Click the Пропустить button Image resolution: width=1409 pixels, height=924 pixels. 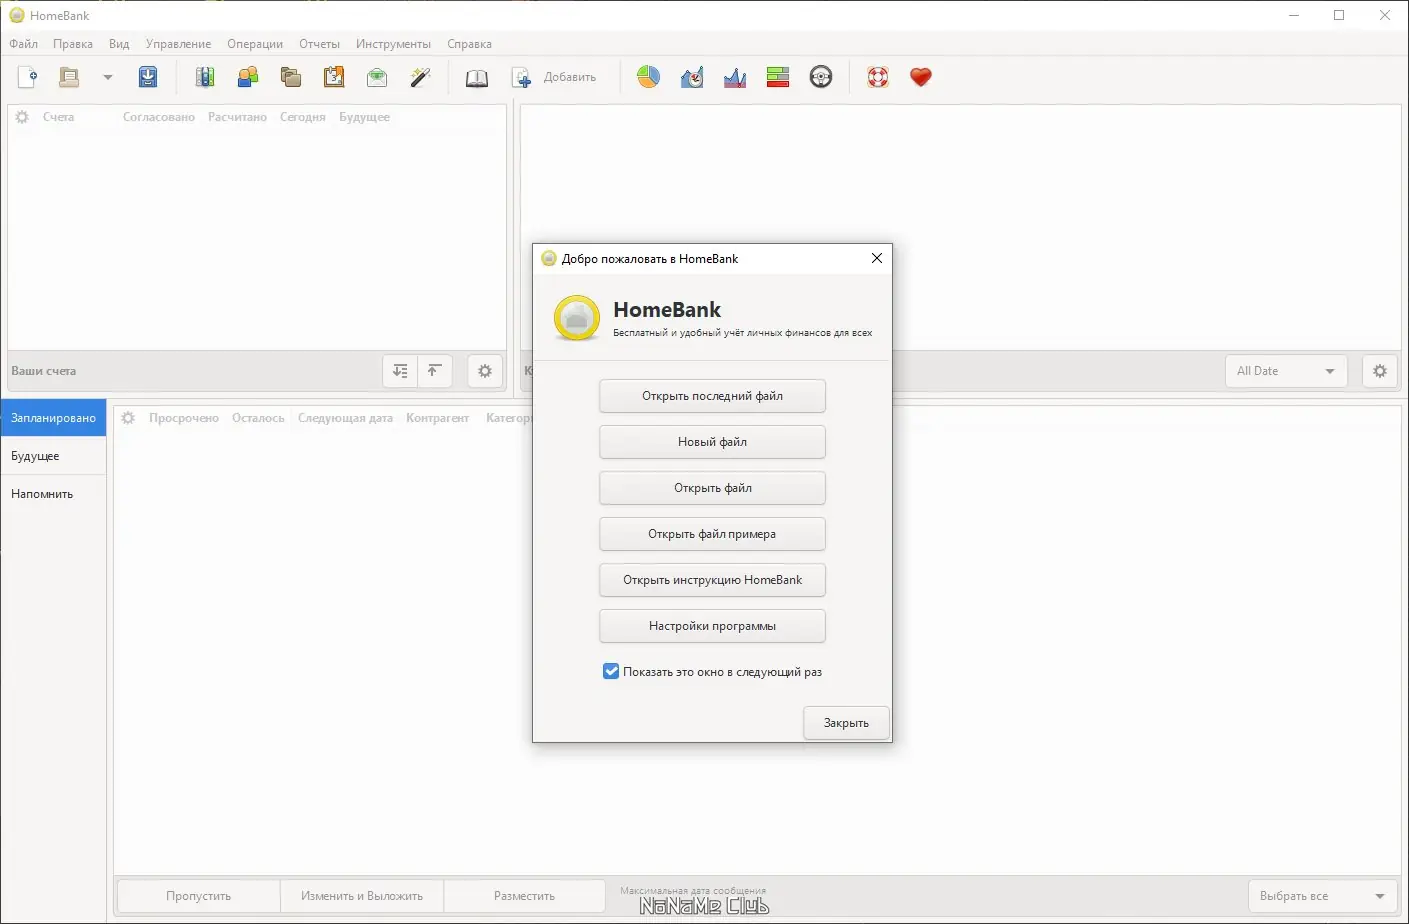[x=198, y=896]
